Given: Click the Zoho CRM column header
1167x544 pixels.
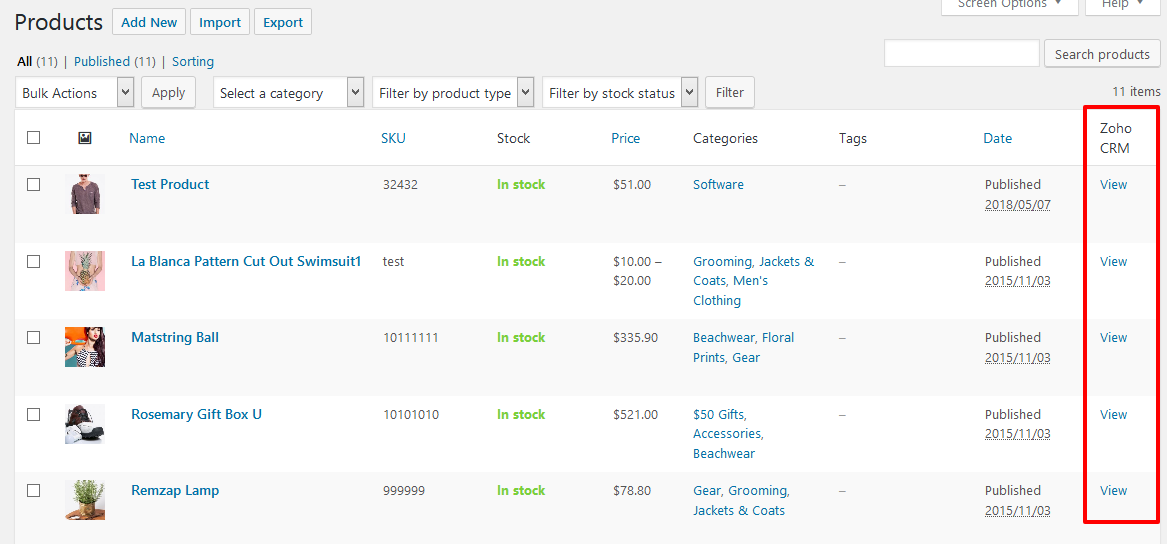Looking at the screenshot, I should [x=1115, y=138].
